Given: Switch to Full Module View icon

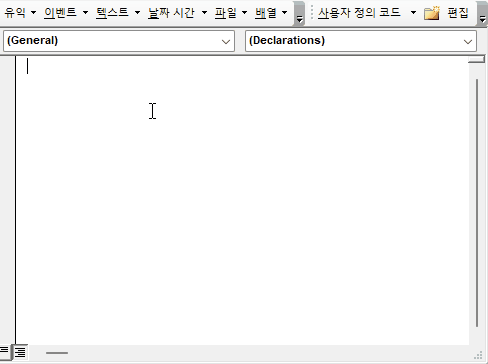Looking at the screenshot, I should (20, 352).
